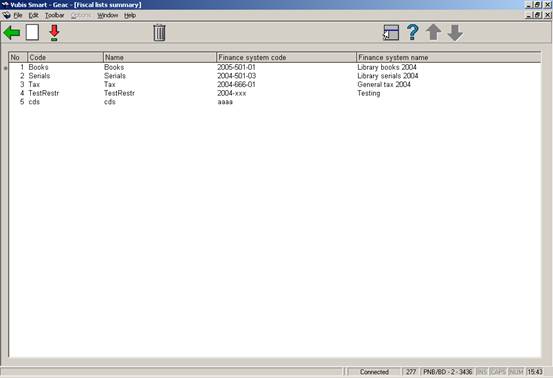The image size is (553, 378).
Task: Open the Toolbar menu
Action: pos(55,15)
